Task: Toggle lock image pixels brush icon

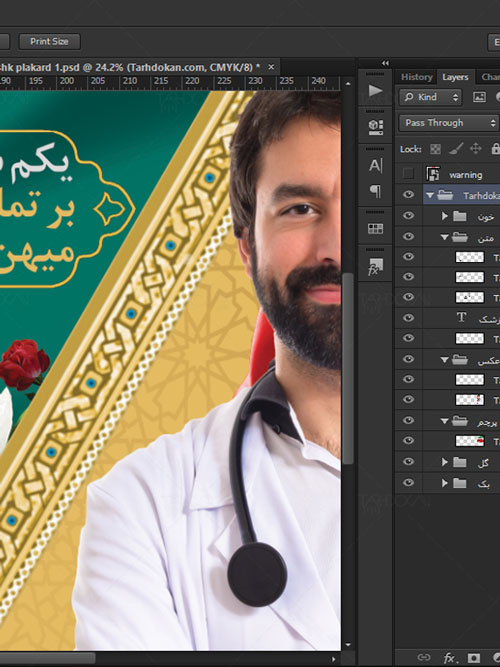Action: tap(456, 148)
